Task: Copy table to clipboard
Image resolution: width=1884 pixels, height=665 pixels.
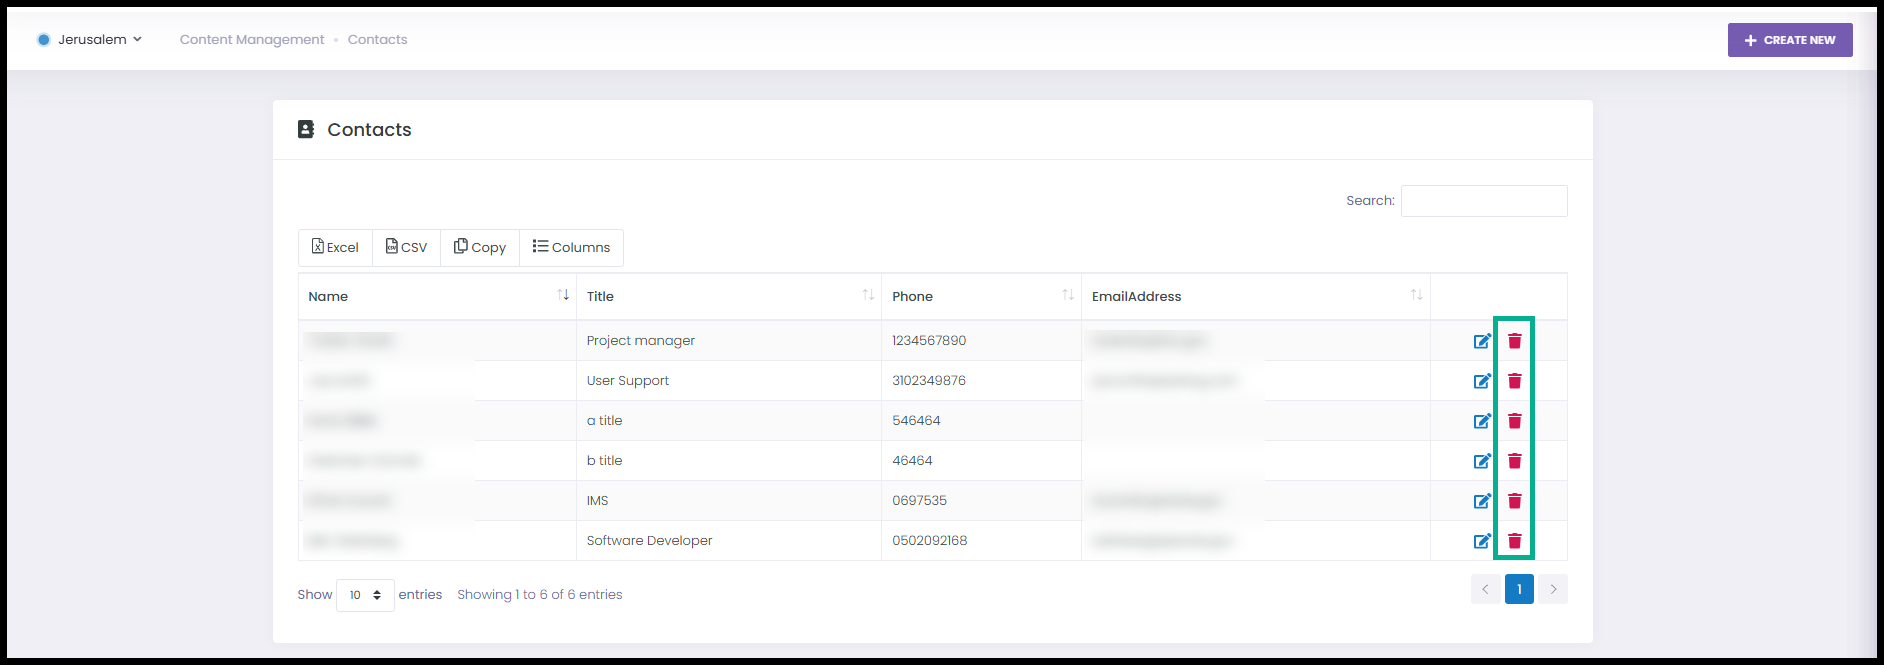Action: coord(480,247)
